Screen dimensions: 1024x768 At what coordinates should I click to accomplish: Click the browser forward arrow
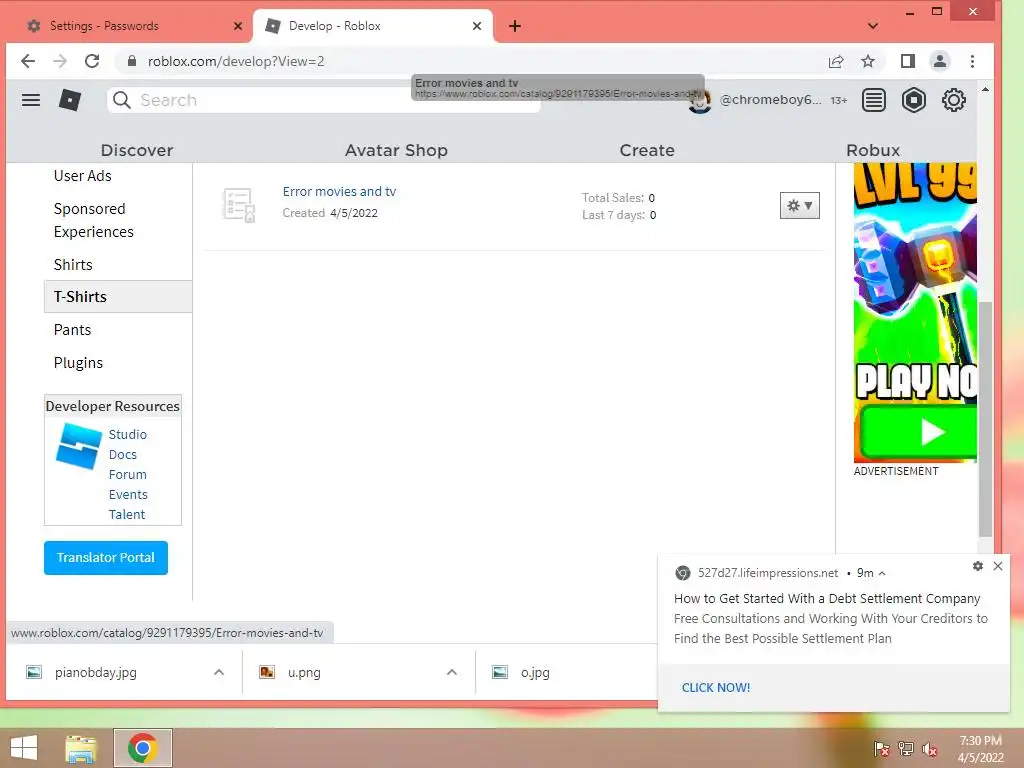(x=59, y=61)
